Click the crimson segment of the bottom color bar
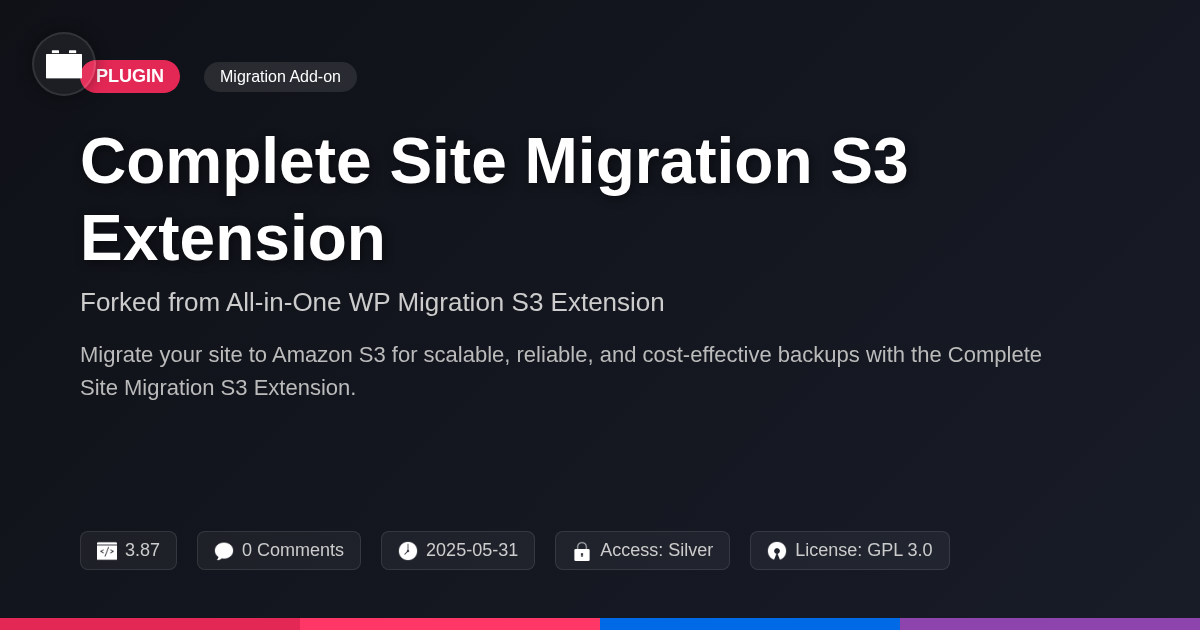Image resolution: width=1200 pixels, height=630 pixels. pyautogui.click(x=150, y=624)
